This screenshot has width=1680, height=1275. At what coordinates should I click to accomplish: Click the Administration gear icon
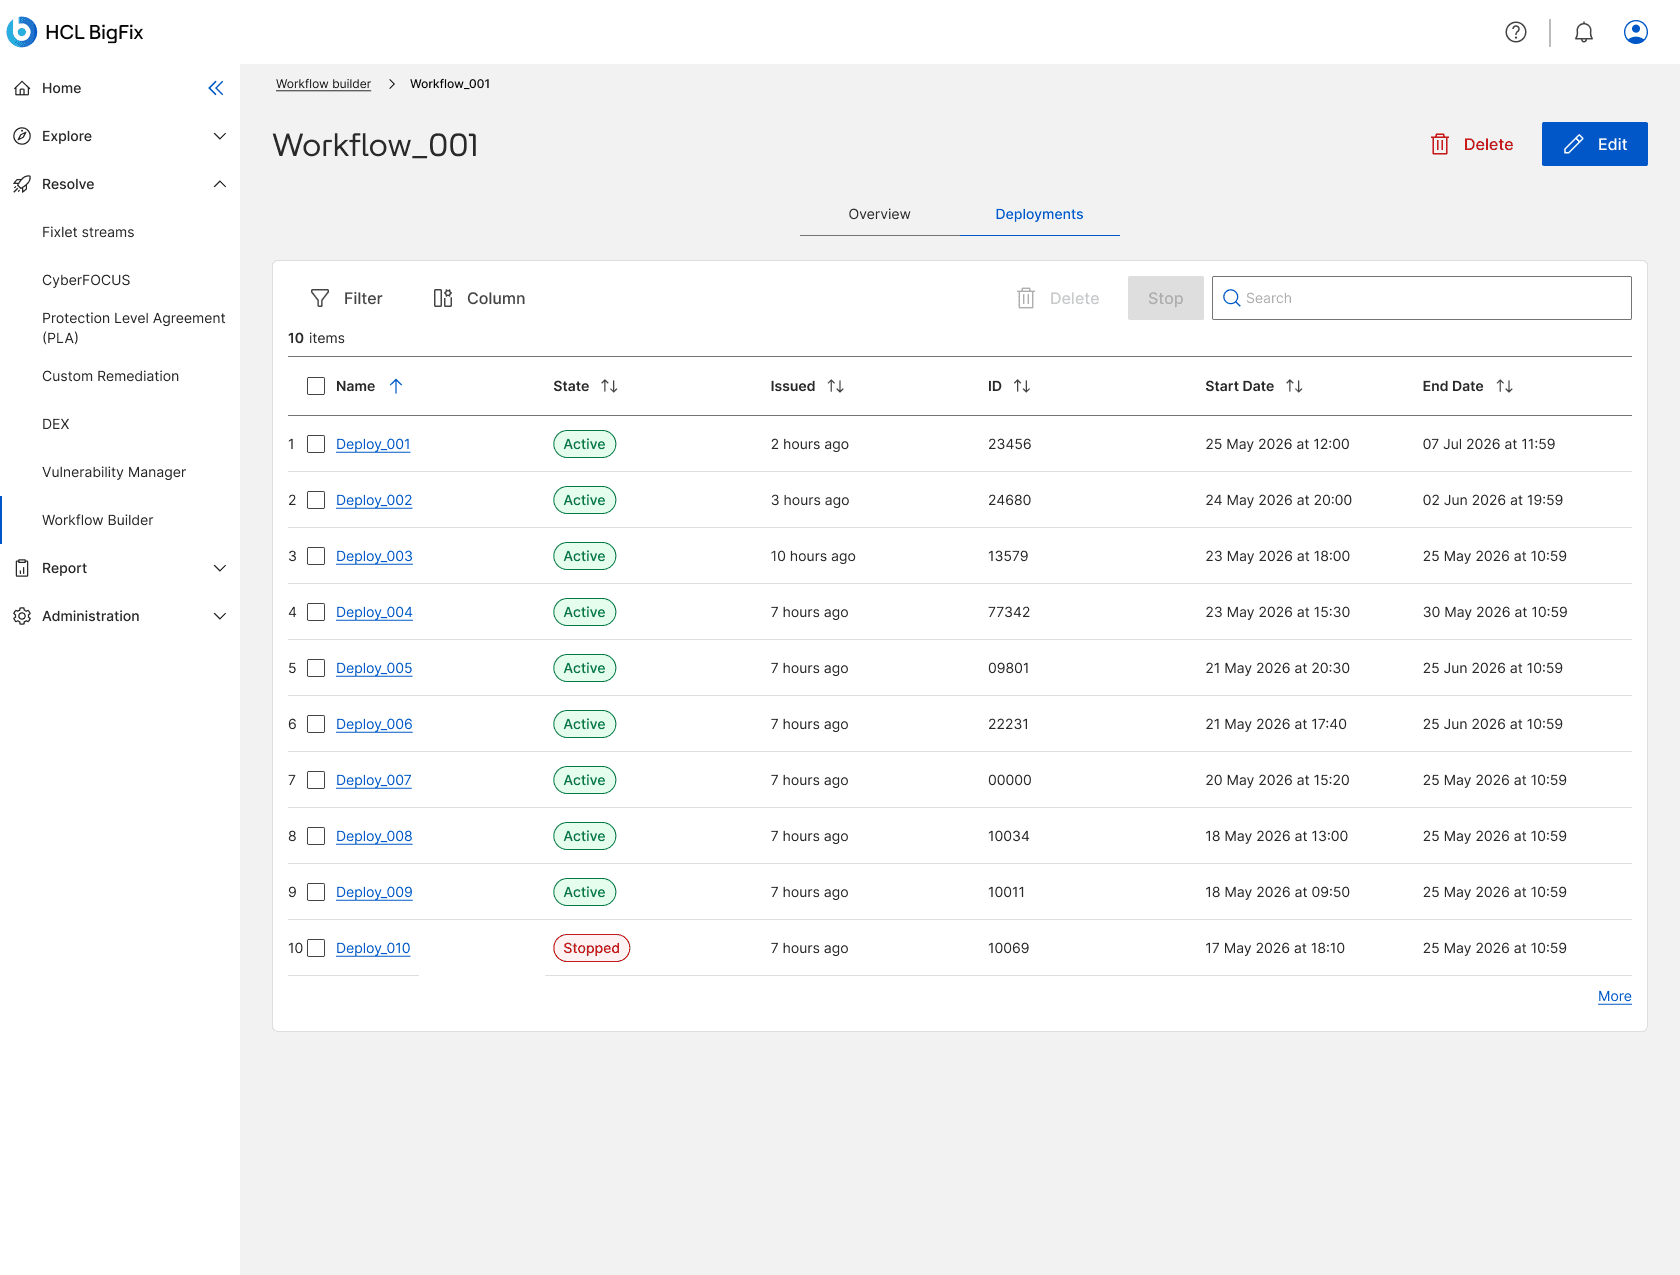click(22, 616)
